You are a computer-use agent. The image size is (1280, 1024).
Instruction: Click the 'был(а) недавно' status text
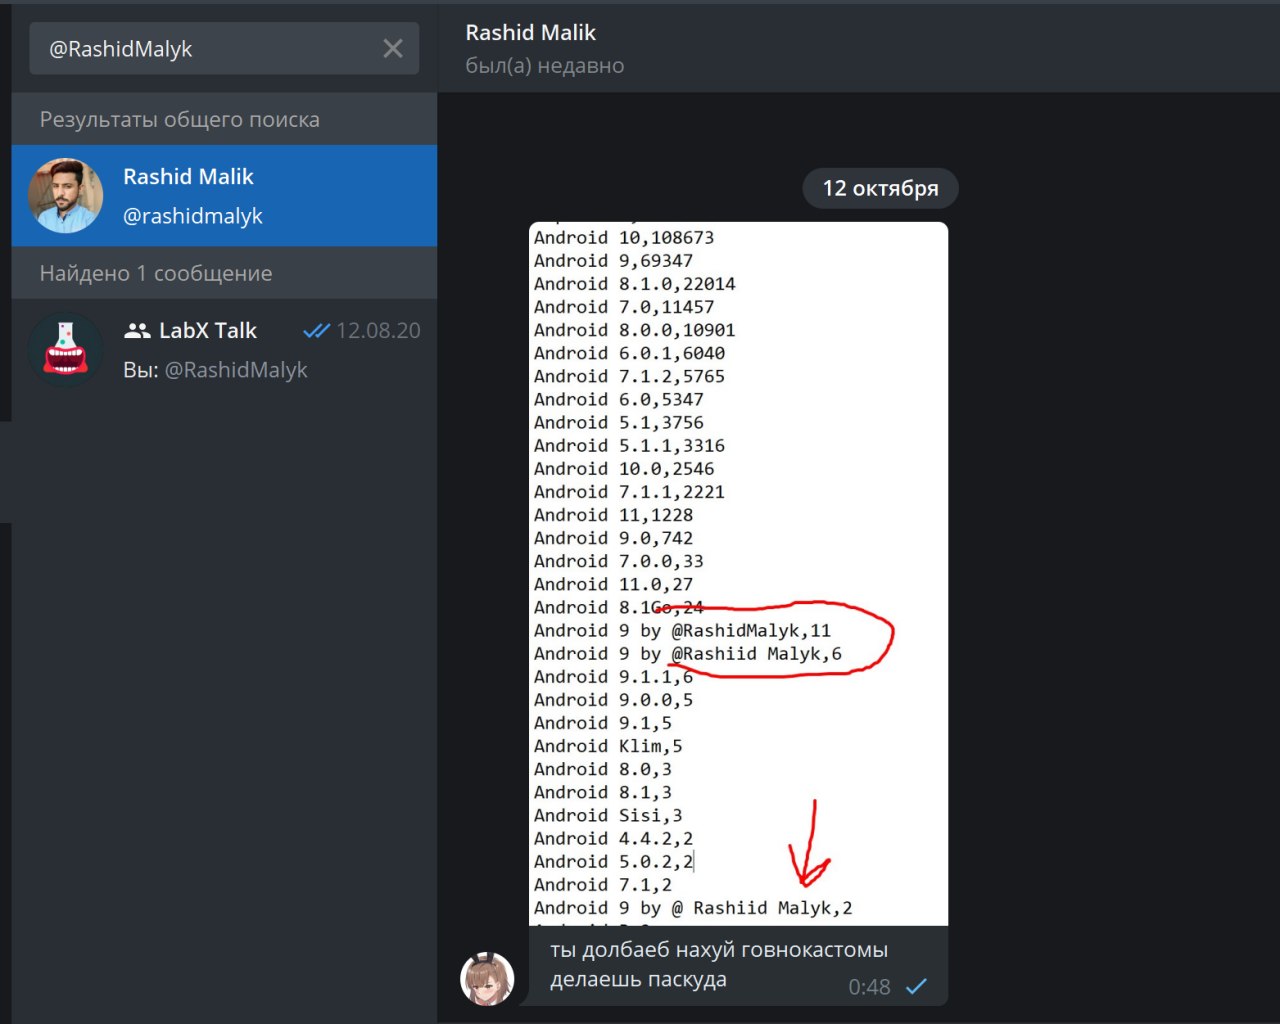click(545, 66)
